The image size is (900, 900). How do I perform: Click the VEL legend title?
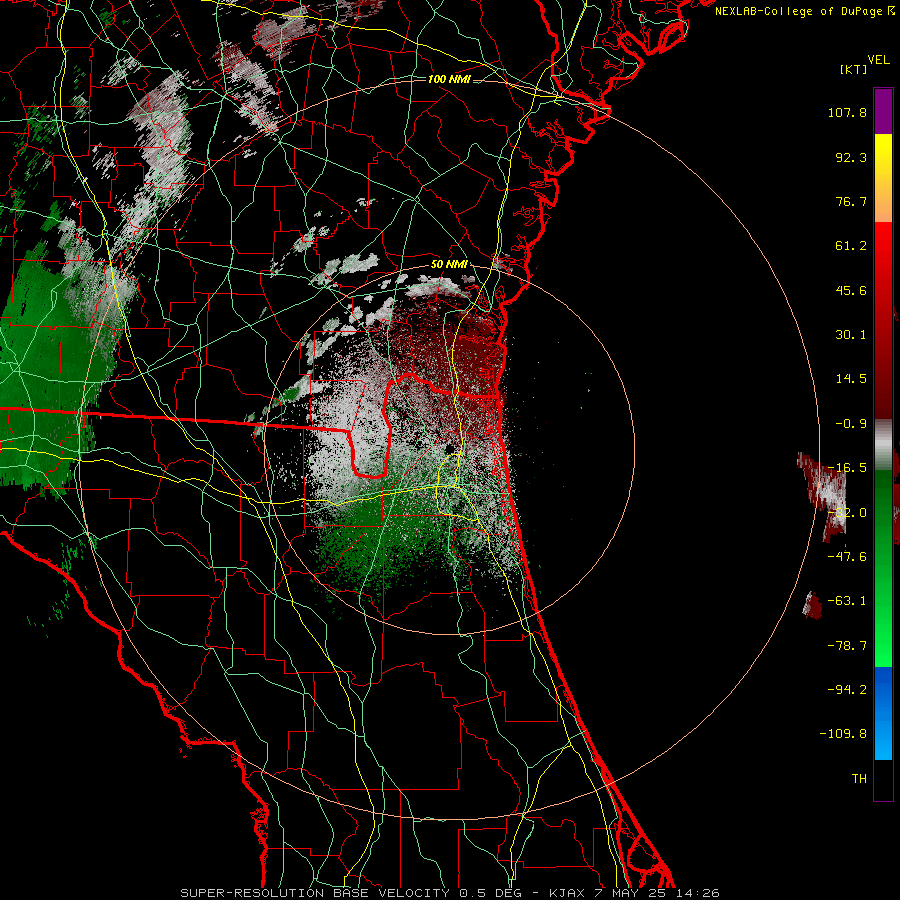coord(878,60)
